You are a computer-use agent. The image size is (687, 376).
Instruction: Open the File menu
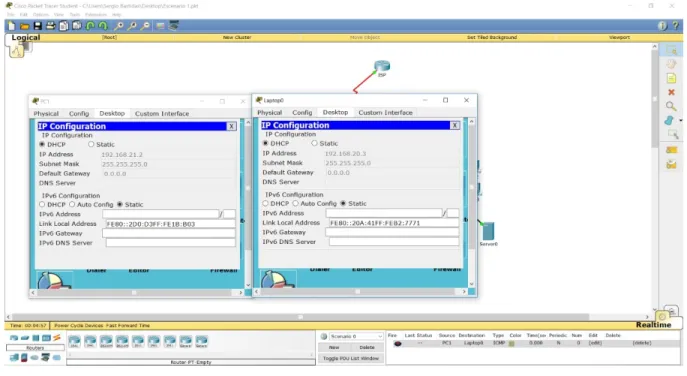click(11, 14)
